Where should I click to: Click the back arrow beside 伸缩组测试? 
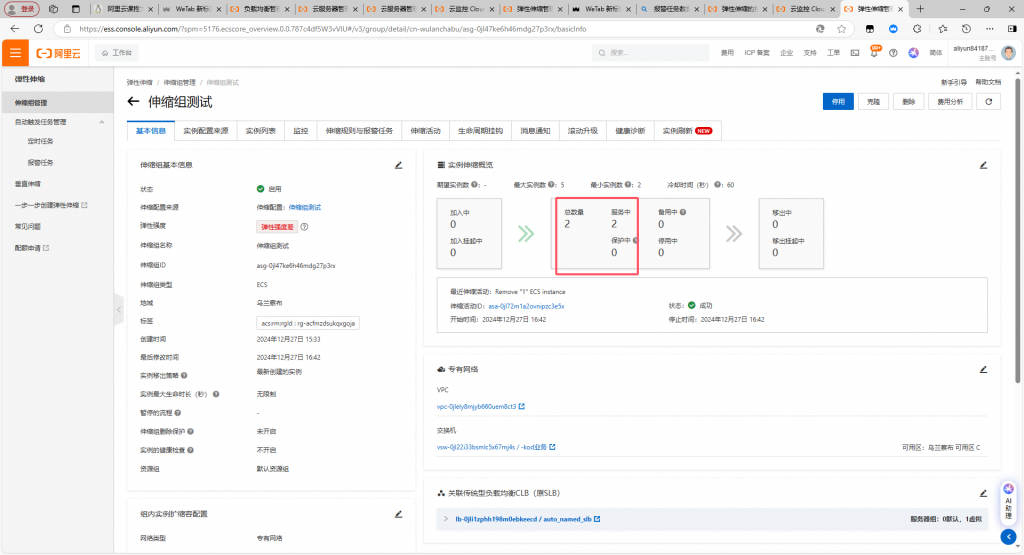134,102
